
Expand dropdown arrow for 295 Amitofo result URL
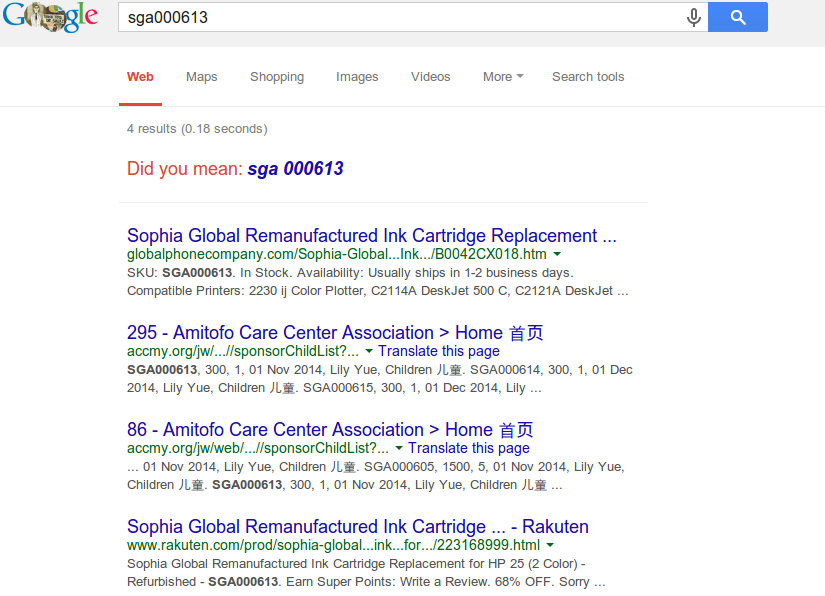[369, 351]
